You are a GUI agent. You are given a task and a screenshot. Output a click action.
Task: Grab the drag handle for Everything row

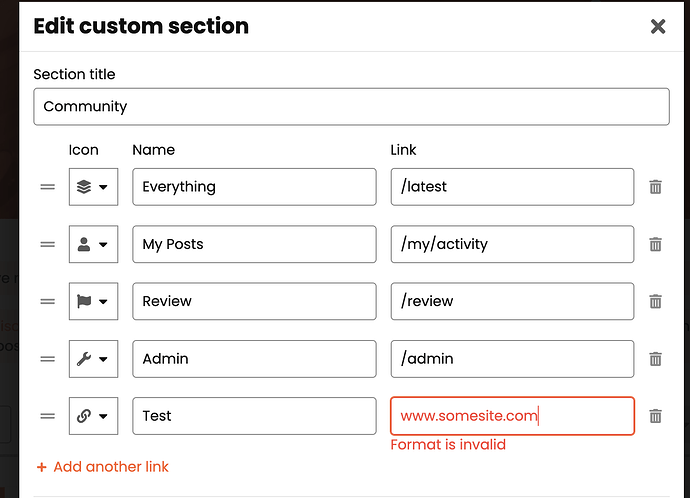(x=47, y=187)
